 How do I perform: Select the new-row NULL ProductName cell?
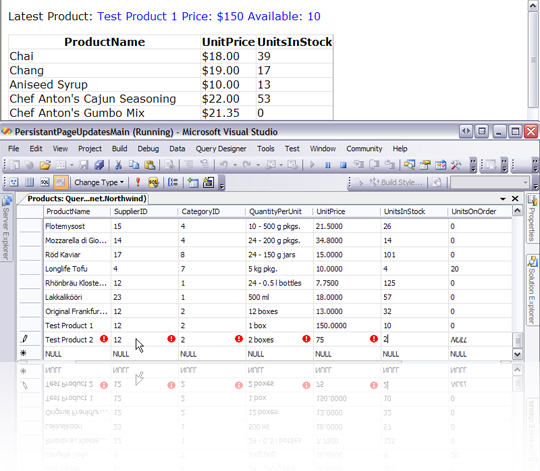[77, 354]
